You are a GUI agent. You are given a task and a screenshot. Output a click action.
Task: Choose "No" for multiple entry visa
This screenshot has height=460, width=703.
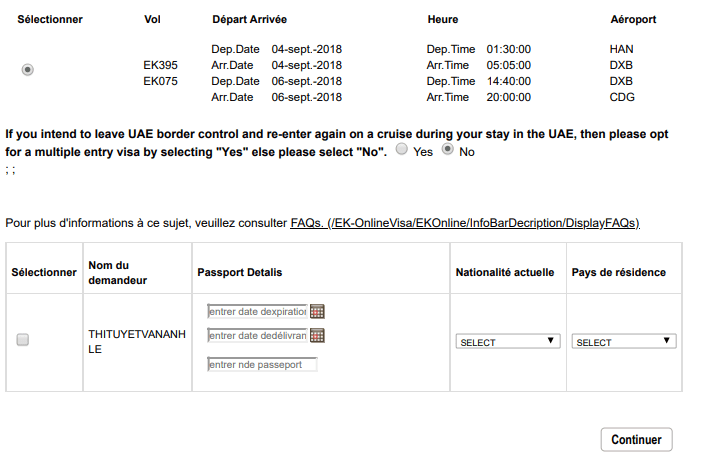tap(447, 150)
